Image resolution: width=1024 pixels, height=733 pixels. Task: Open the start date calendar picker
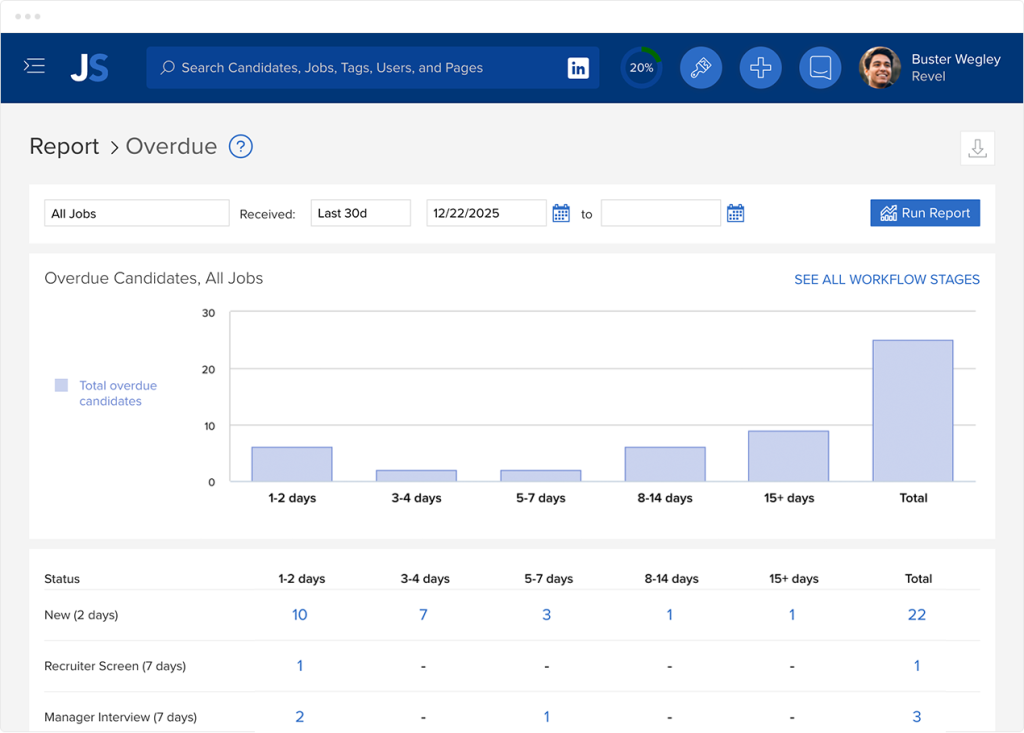click(560, 212)
